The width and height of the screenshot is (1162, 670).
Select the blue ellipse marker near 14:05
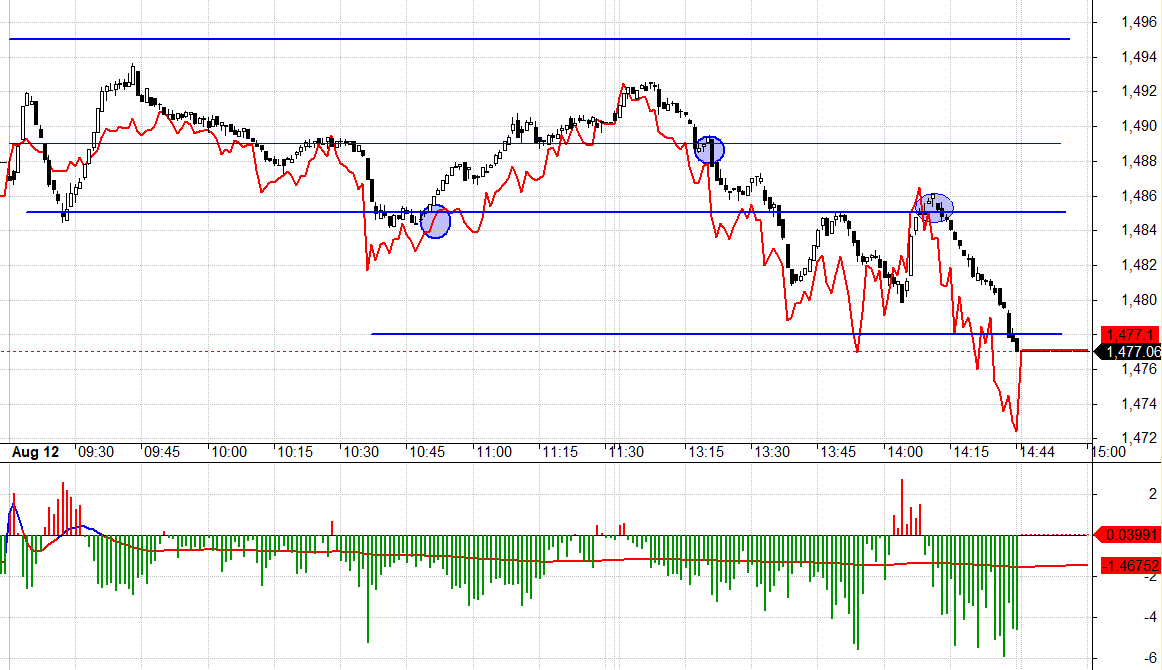934,208
